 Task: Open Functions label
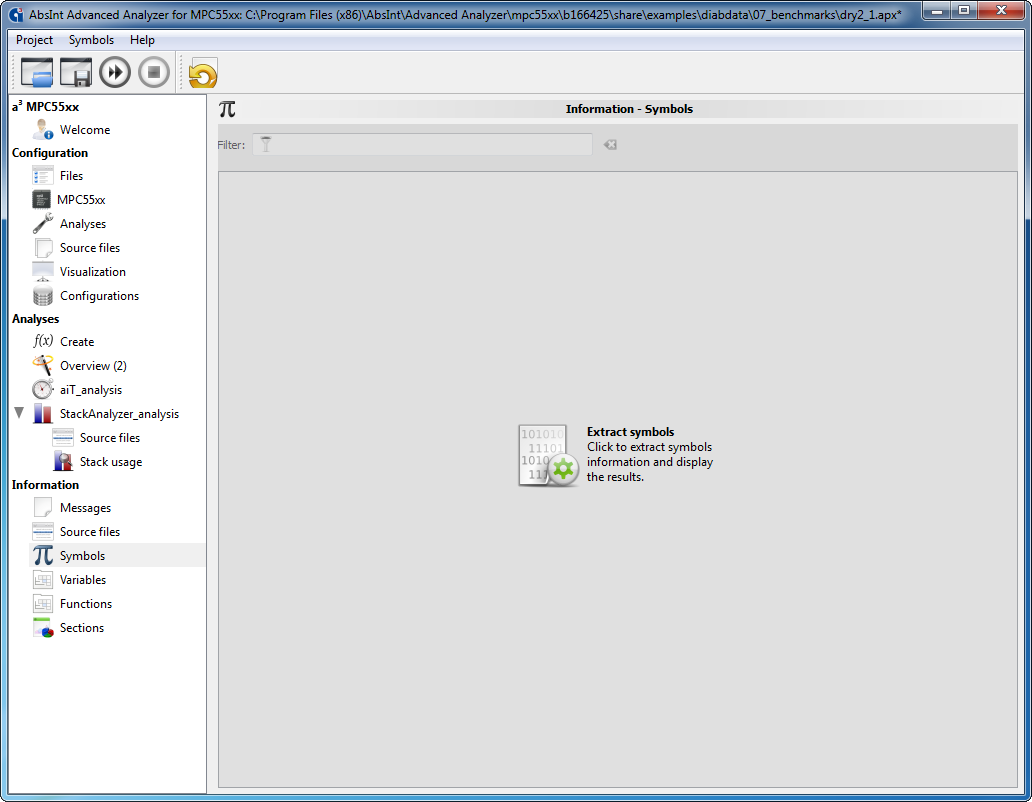point(86,604)
